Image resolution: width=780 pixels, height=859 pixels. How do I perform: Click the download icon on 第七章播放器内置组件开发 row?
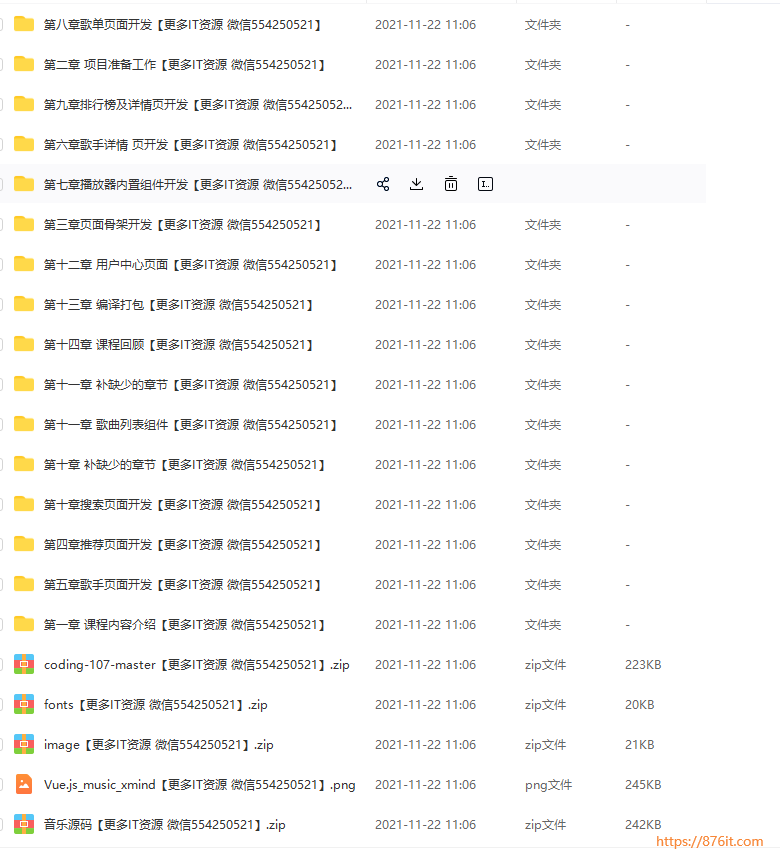coord(416,184)
